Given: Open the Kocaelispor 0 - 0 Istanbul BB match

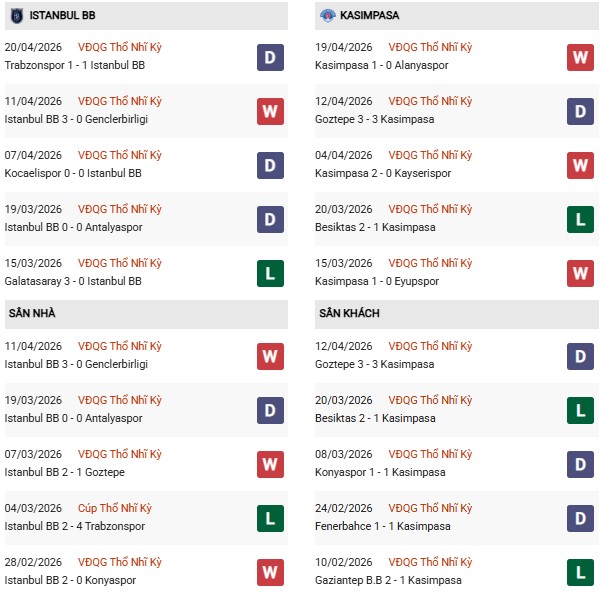Looking at the screenshot, I should pyautogui.click(x=72, y=173).
